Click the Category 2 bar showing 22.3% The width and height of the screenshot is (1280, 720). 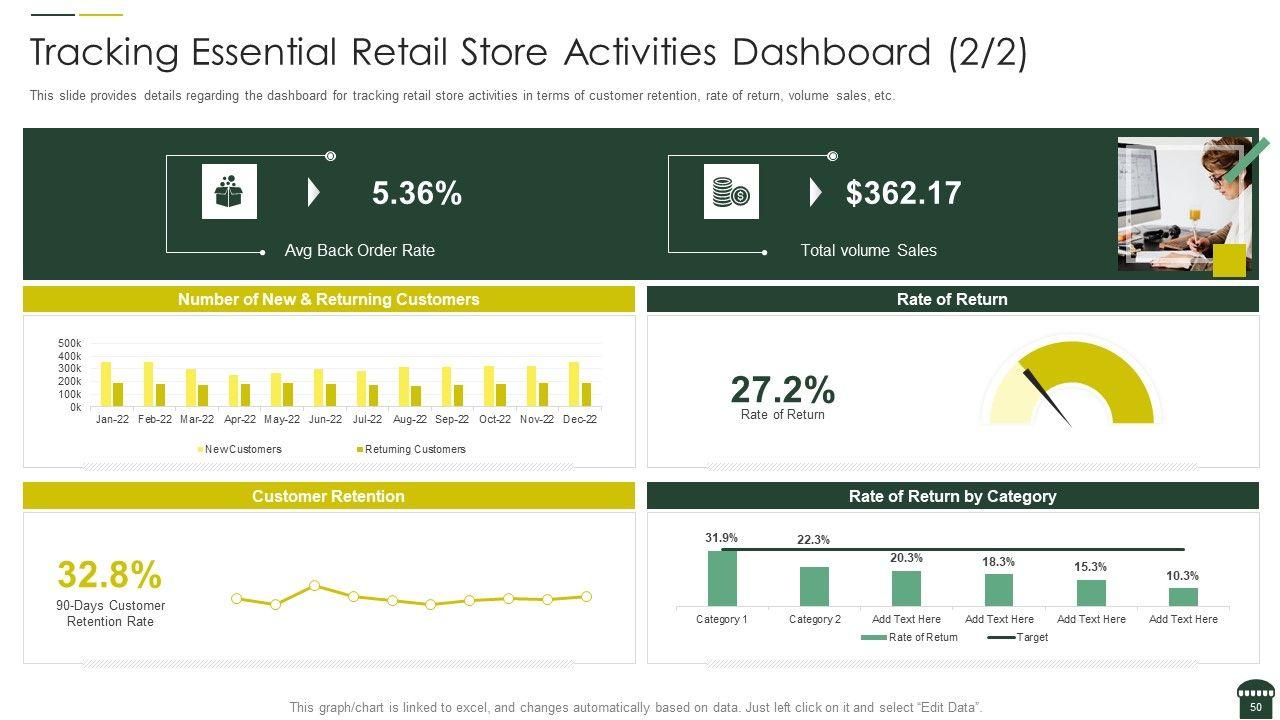(x=814, y=586)
